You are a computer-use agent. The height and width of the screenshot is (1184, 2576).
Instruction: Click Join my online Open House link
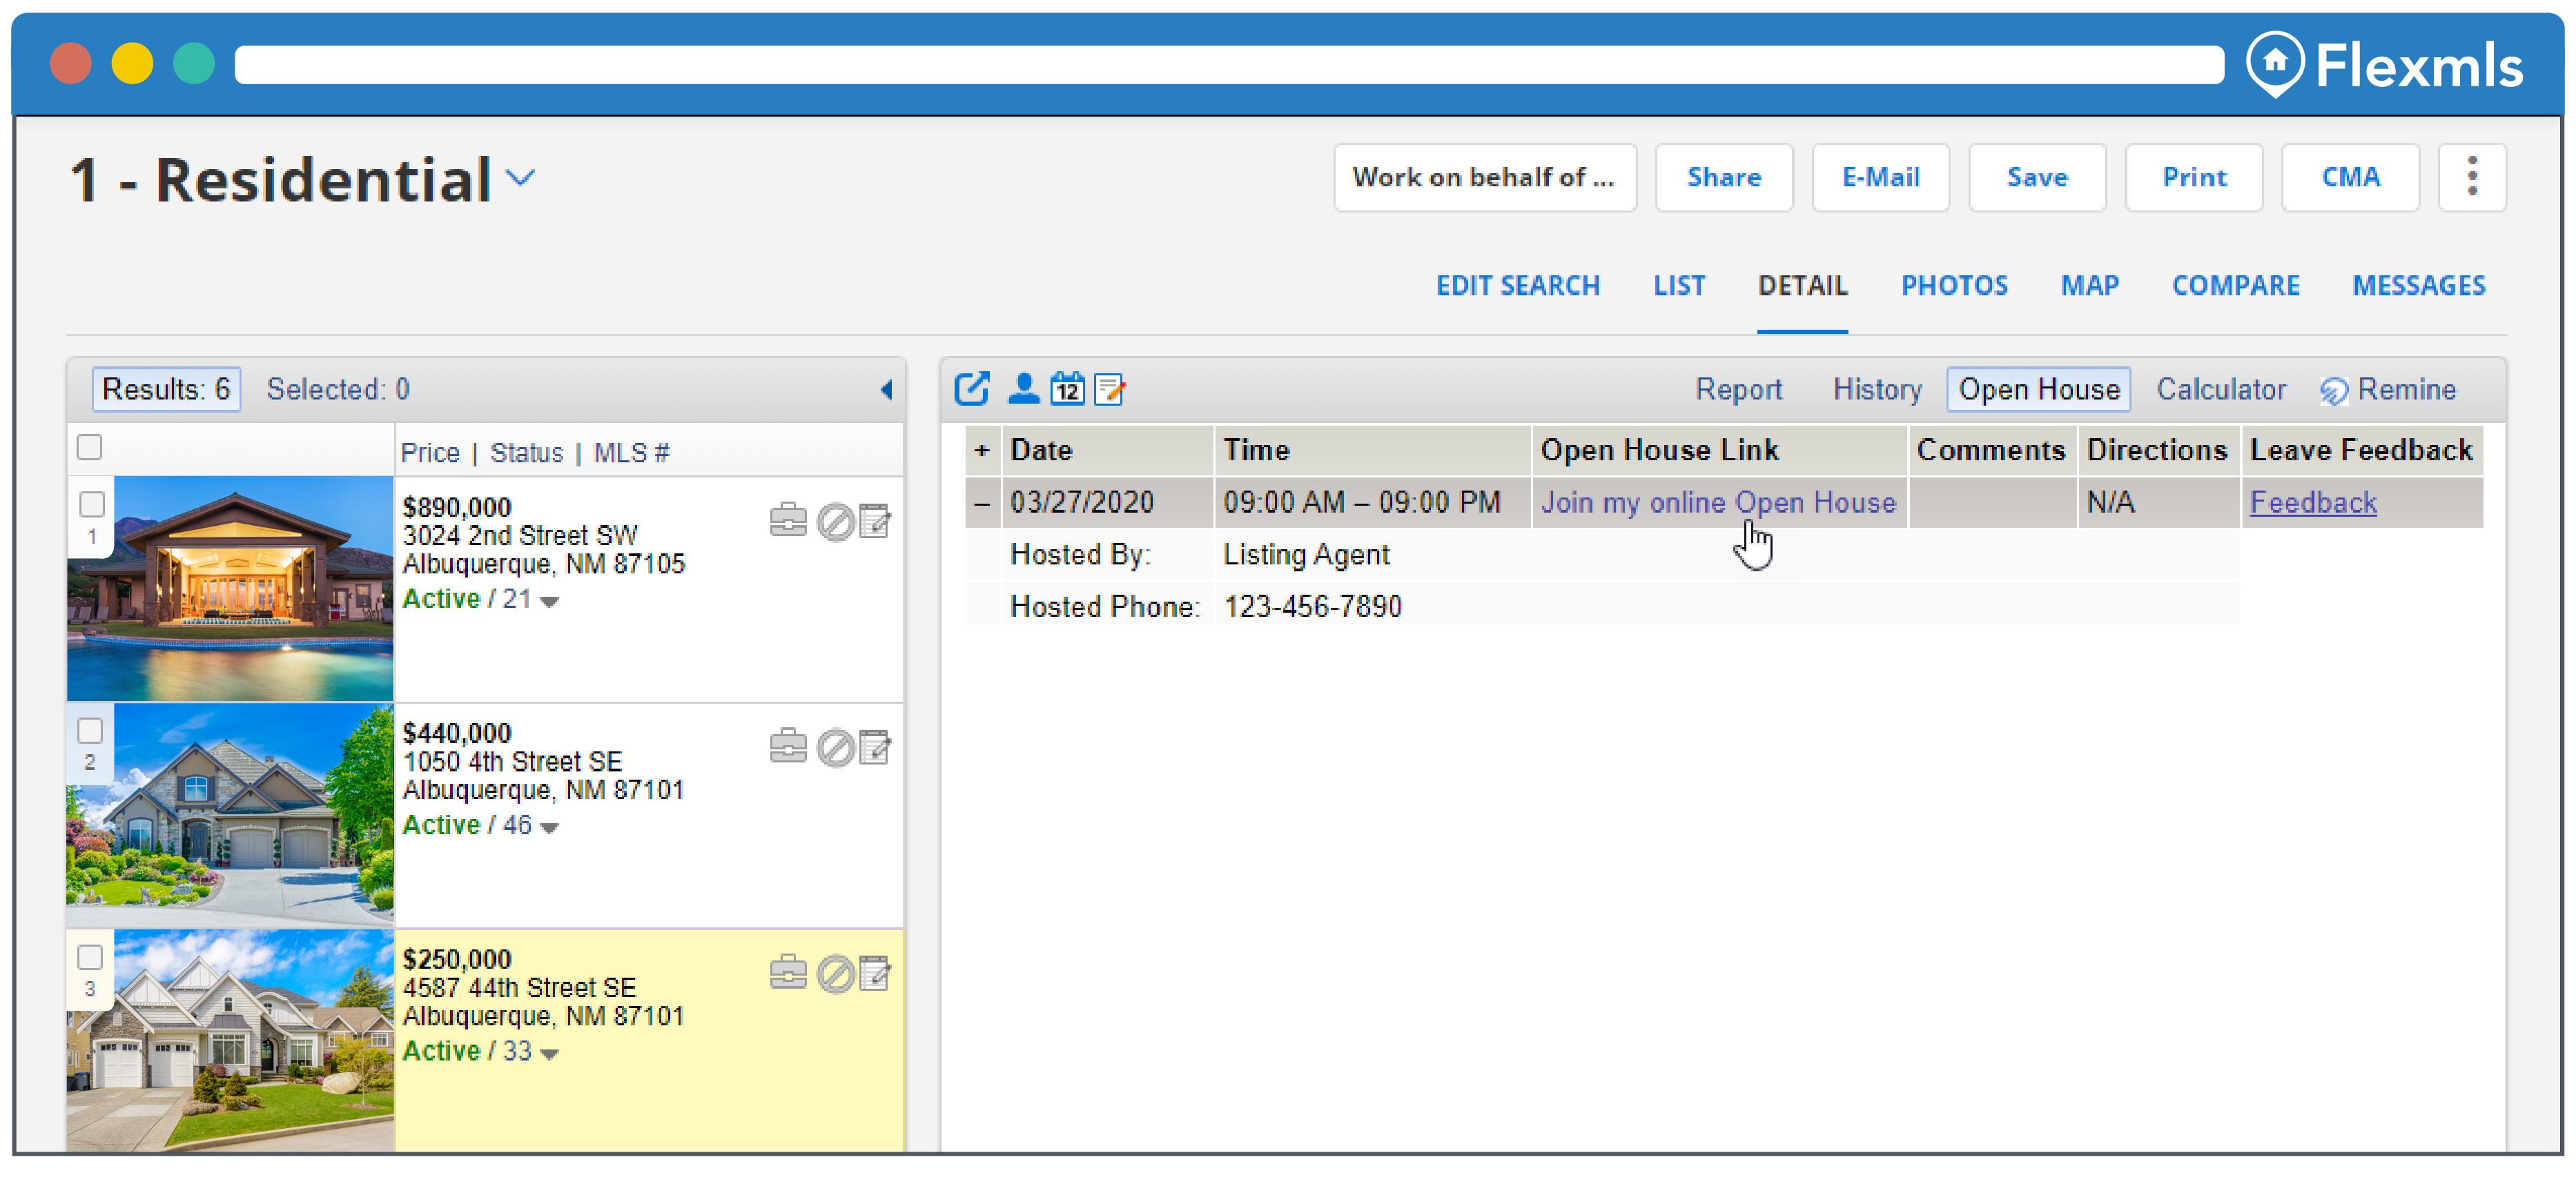pos(1717,503)
